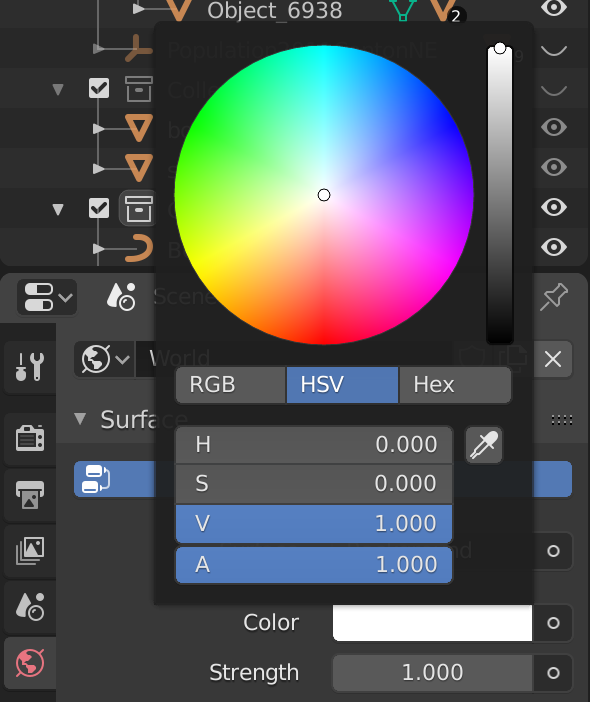Viewport: 590px width, 702px height.
Task: Open the Tool properties tab
Action: coord(30,366)
